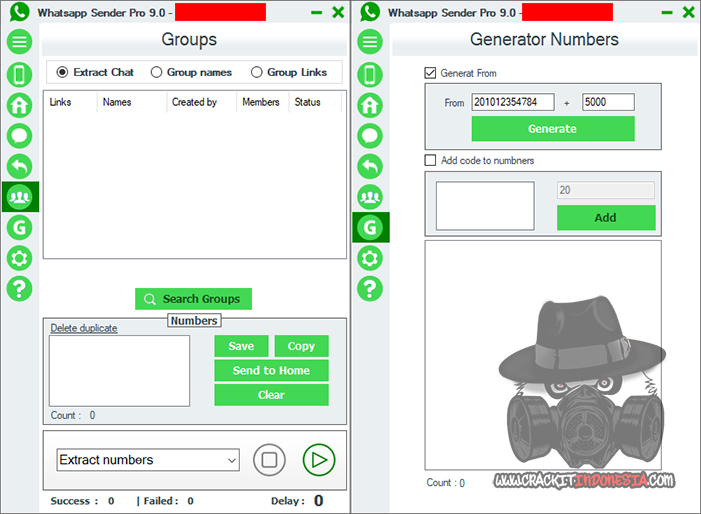Select the Group Links radio option
The height and width of the screenshot is (514, 701).
coord(257,72)
